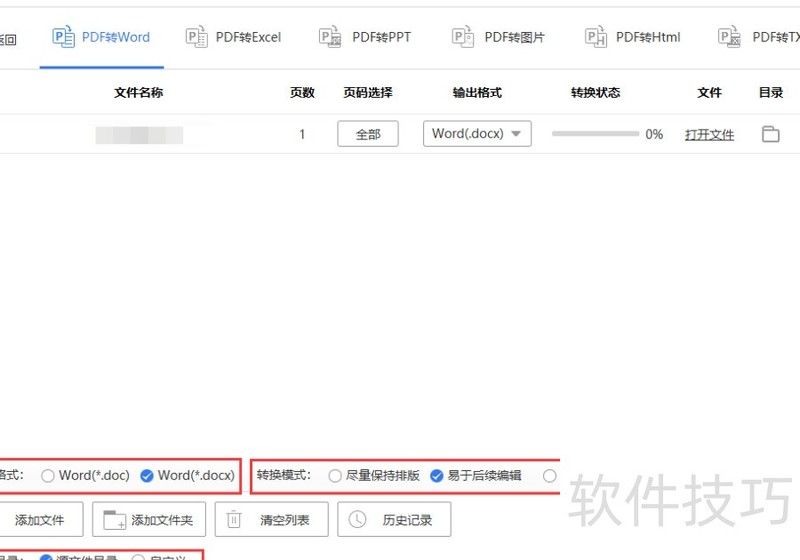This screenshot has width=800, height=560.
Task: Click the clock icon on 历史记录 button
Action: (357, 519)
